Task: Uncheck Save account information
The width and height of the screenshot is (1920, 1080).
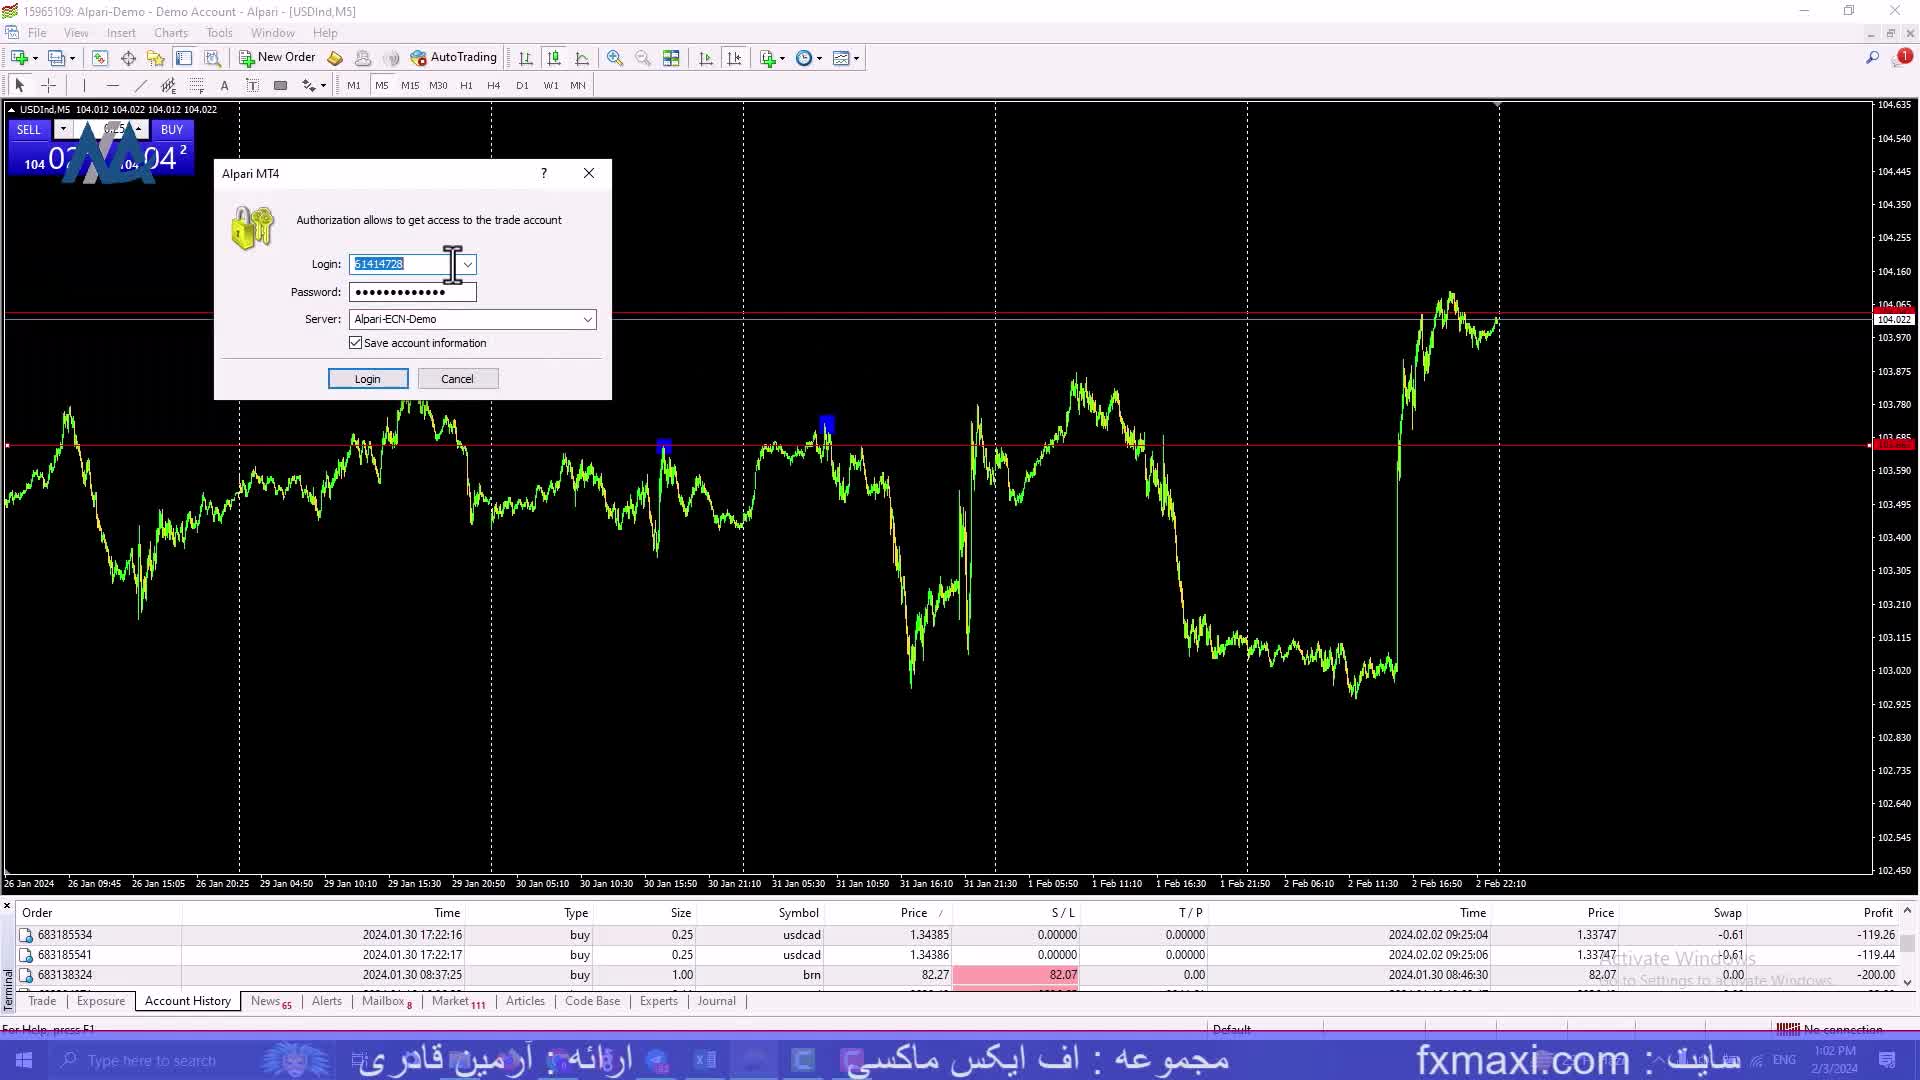Action: click(x=355, y=343)
